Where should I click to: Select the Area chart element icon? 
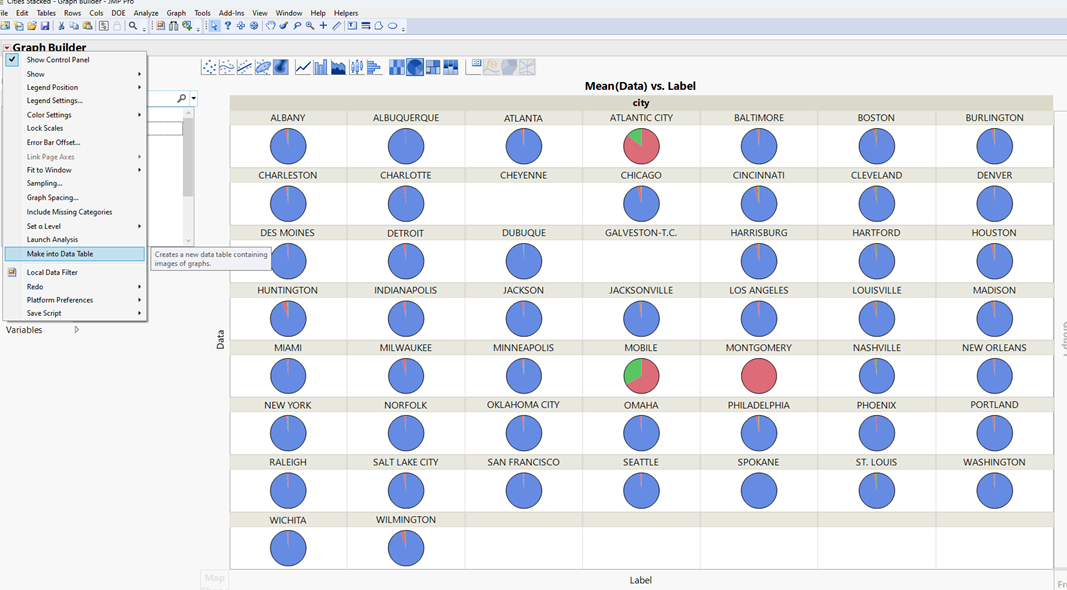coord(340,66)
